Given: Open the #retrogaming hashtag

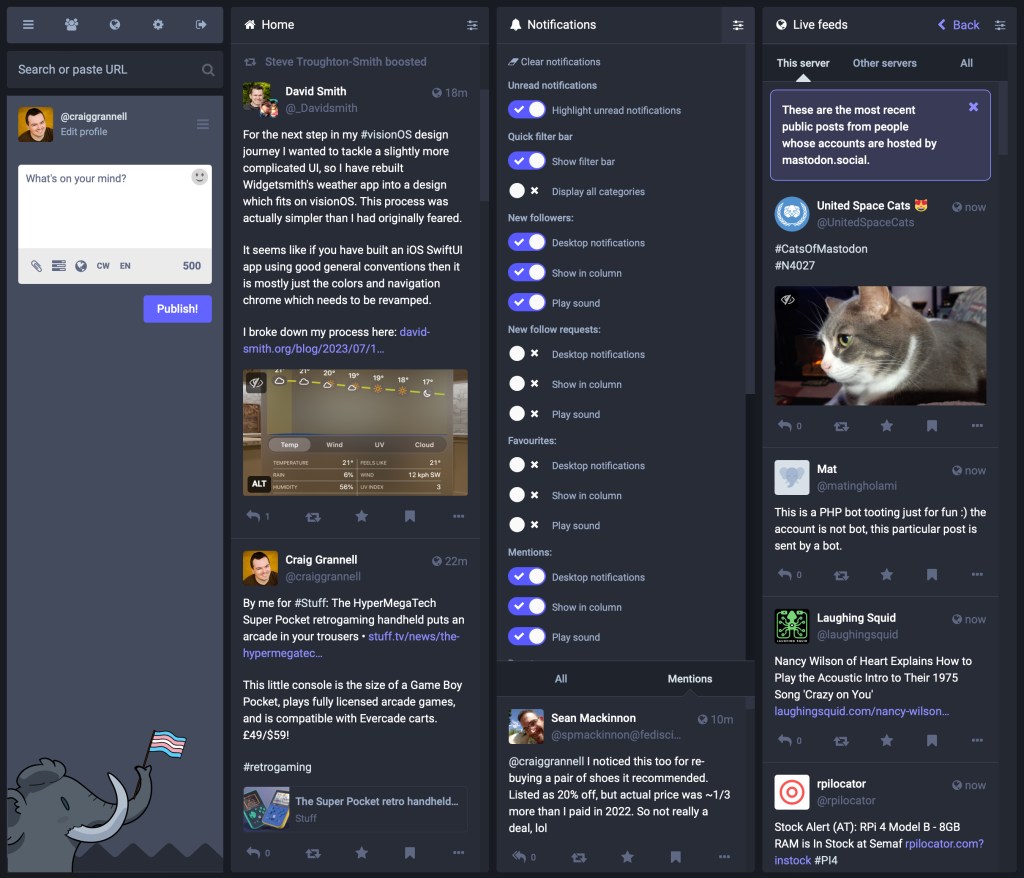Looking at the screenshot, I should 277,767.
